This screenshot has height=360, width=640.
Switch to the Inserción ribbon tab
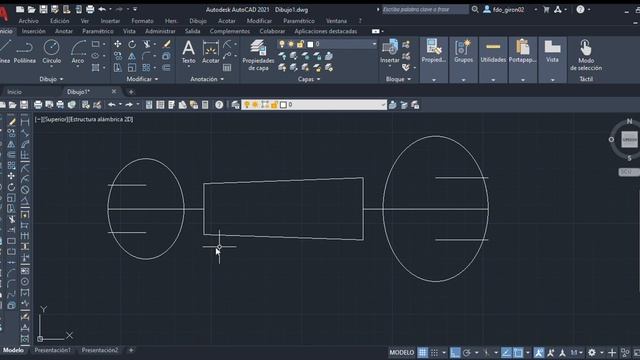point(33,31)
